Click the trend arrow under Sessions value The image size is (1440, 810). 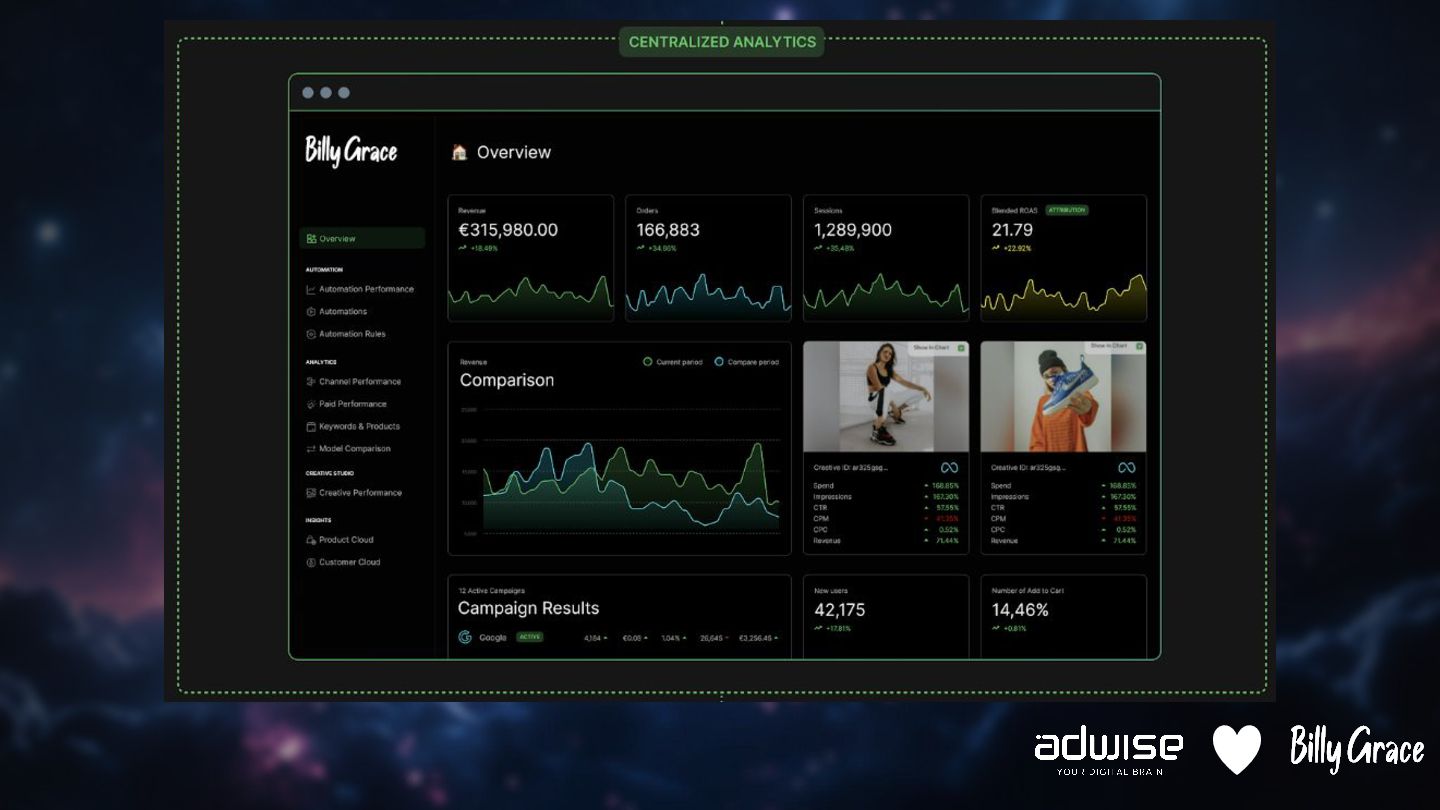818,248
